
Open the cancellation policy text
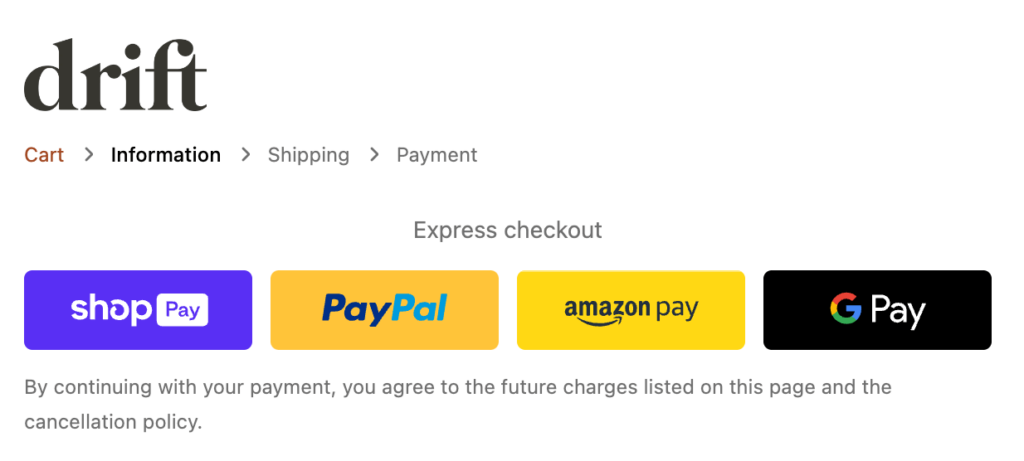[x=113, y=422]
